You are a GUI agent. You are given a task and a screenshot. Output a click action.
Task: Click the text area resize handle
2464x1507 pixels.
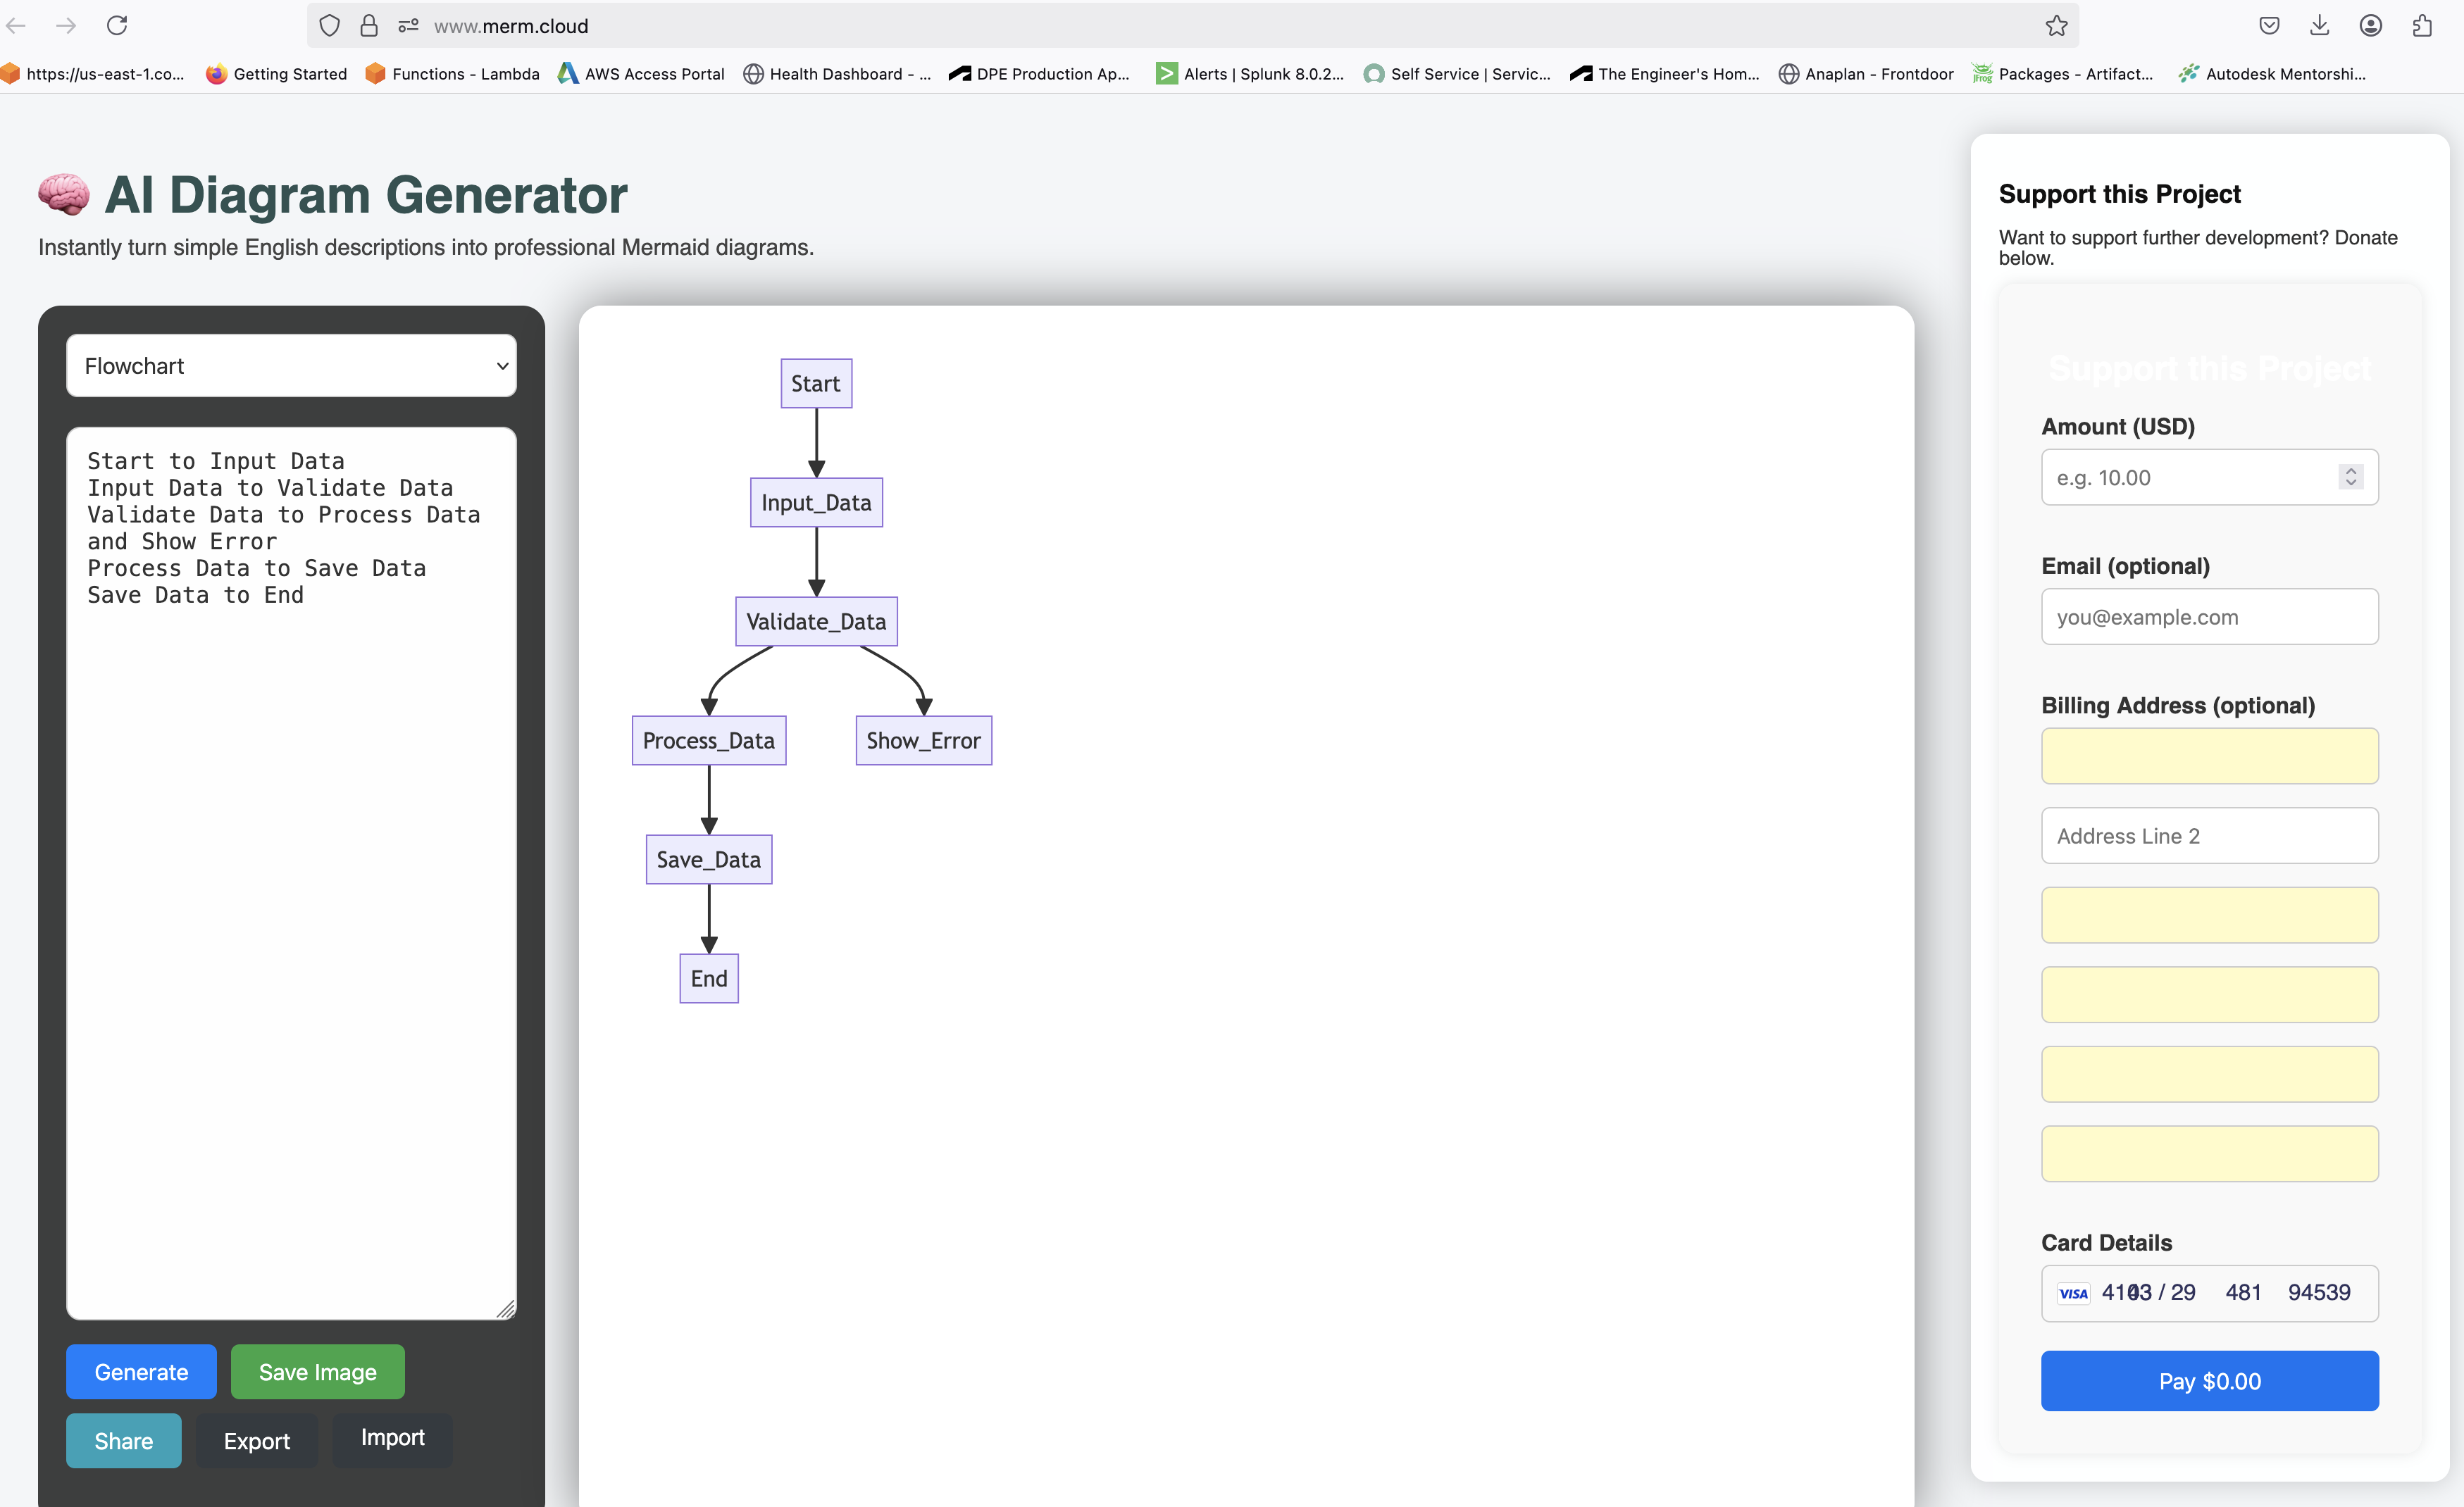[x=506, y=1309]
